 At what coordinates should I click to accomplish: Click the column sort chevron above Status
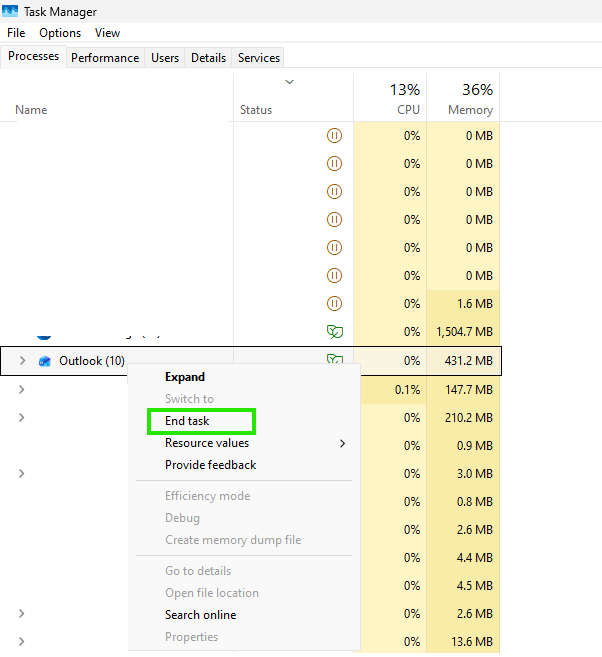coord(289,82)
